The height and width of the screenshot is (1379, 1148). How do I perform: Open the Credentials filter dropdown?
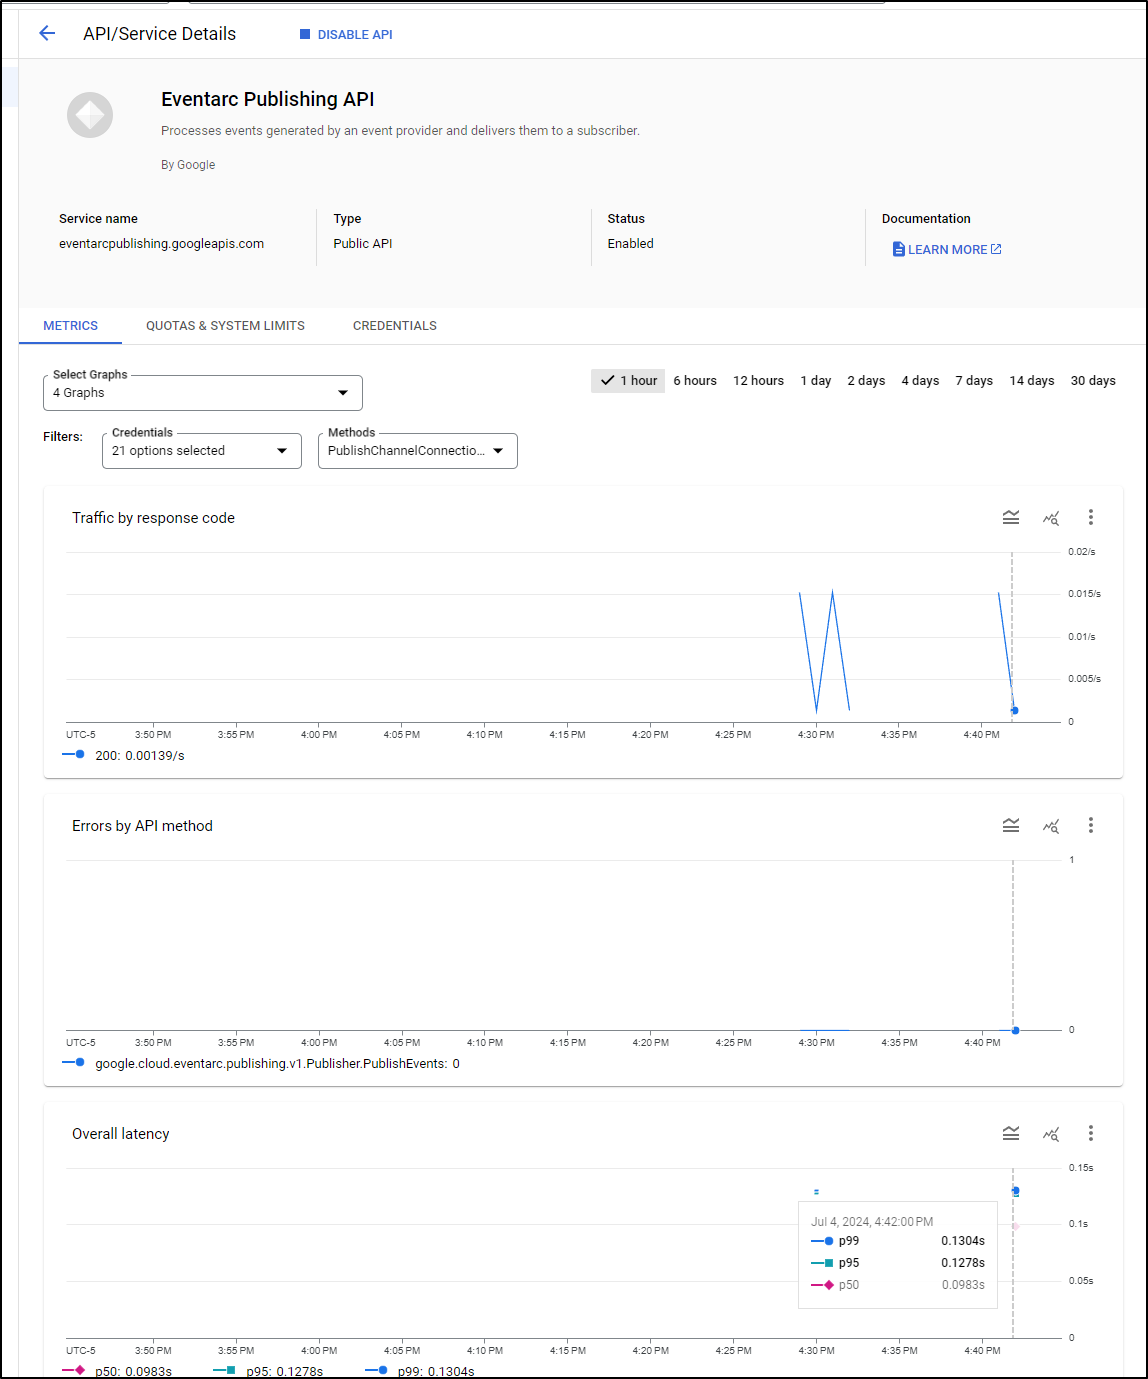coord(202,451)
